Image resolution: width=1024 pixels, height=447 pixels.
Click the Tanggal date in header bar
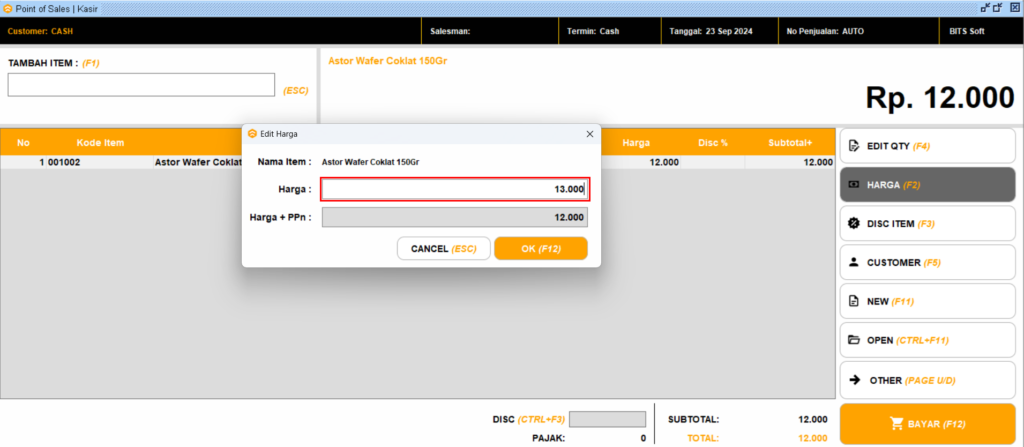tap(711, 31)
